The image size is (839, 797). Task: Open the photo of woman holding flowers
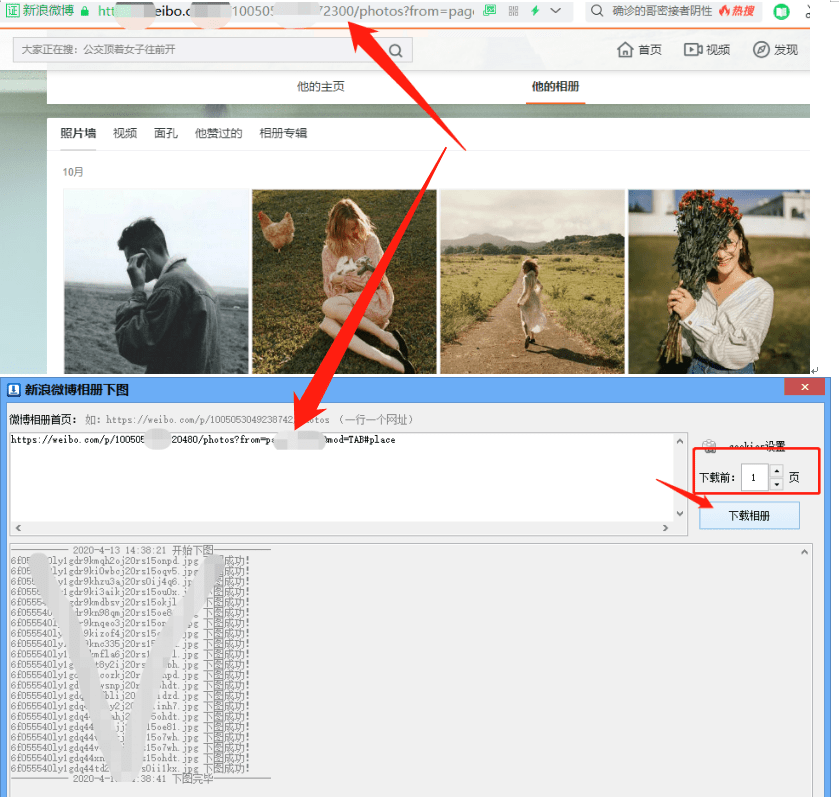pos(719,281)
